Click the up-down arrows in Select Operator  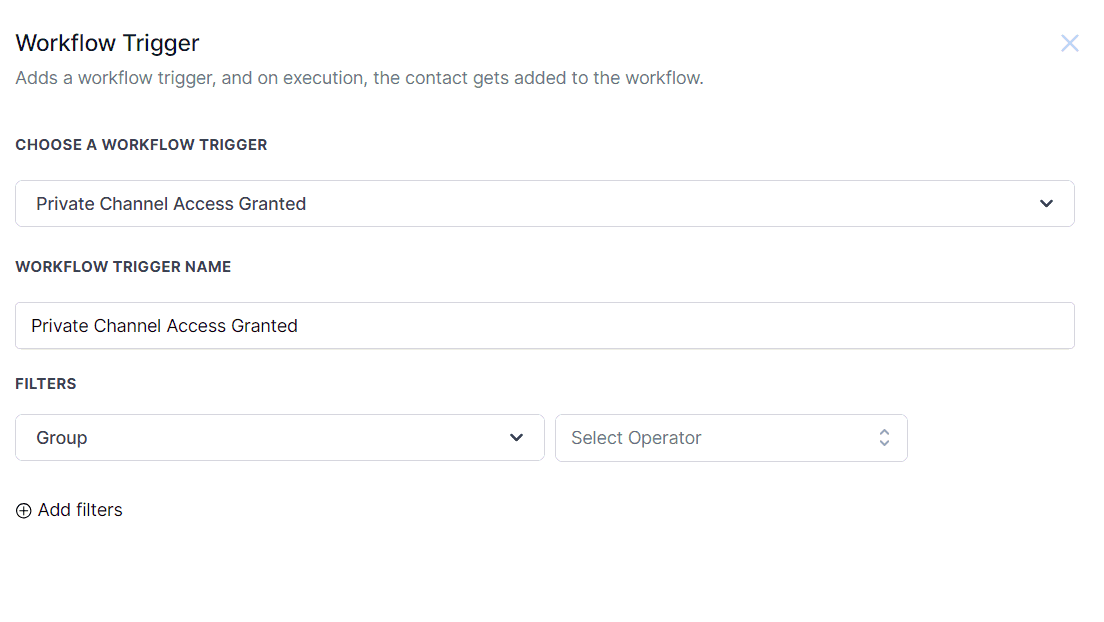884,438
